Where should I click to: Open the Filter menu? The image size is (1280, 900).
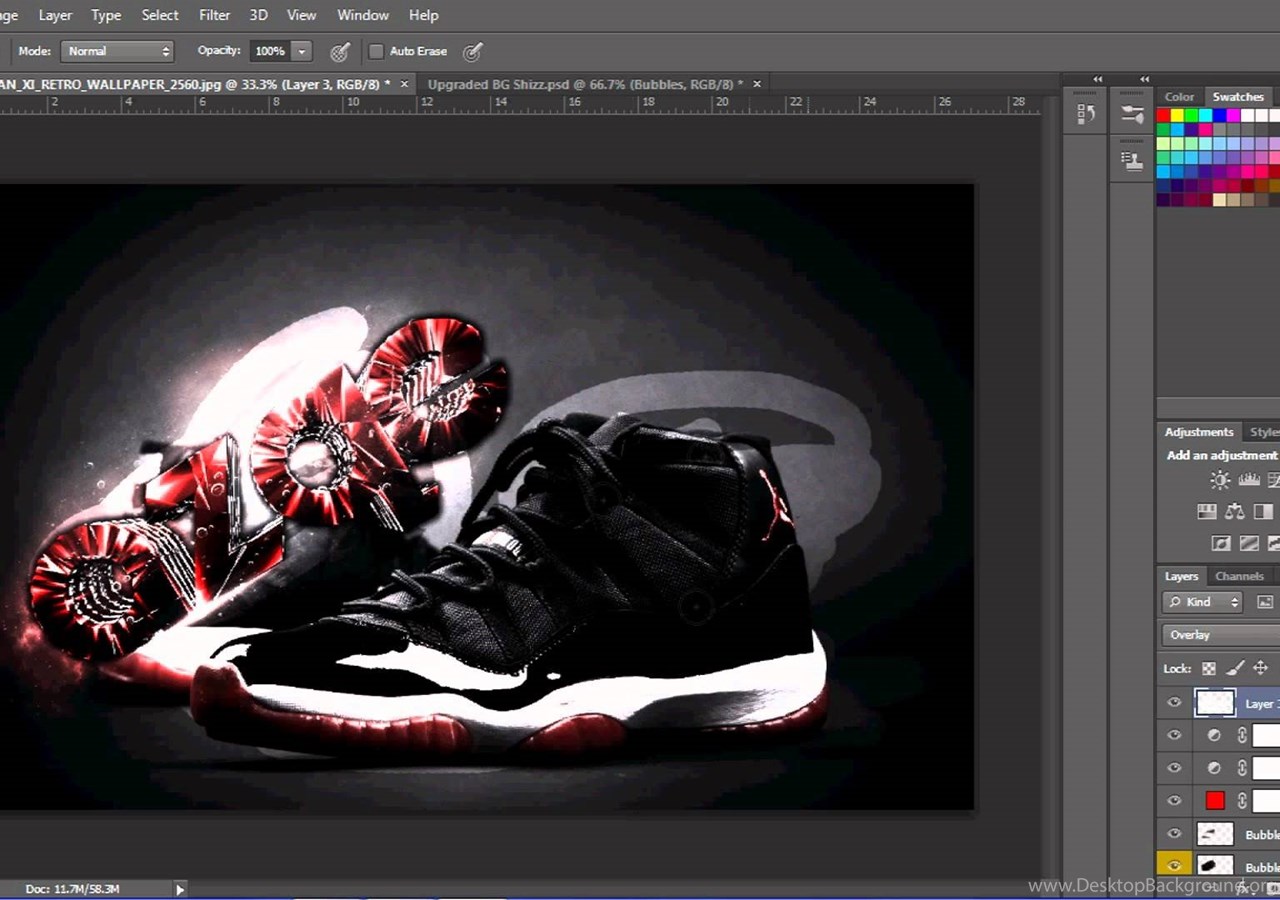(x=214, y=15)
